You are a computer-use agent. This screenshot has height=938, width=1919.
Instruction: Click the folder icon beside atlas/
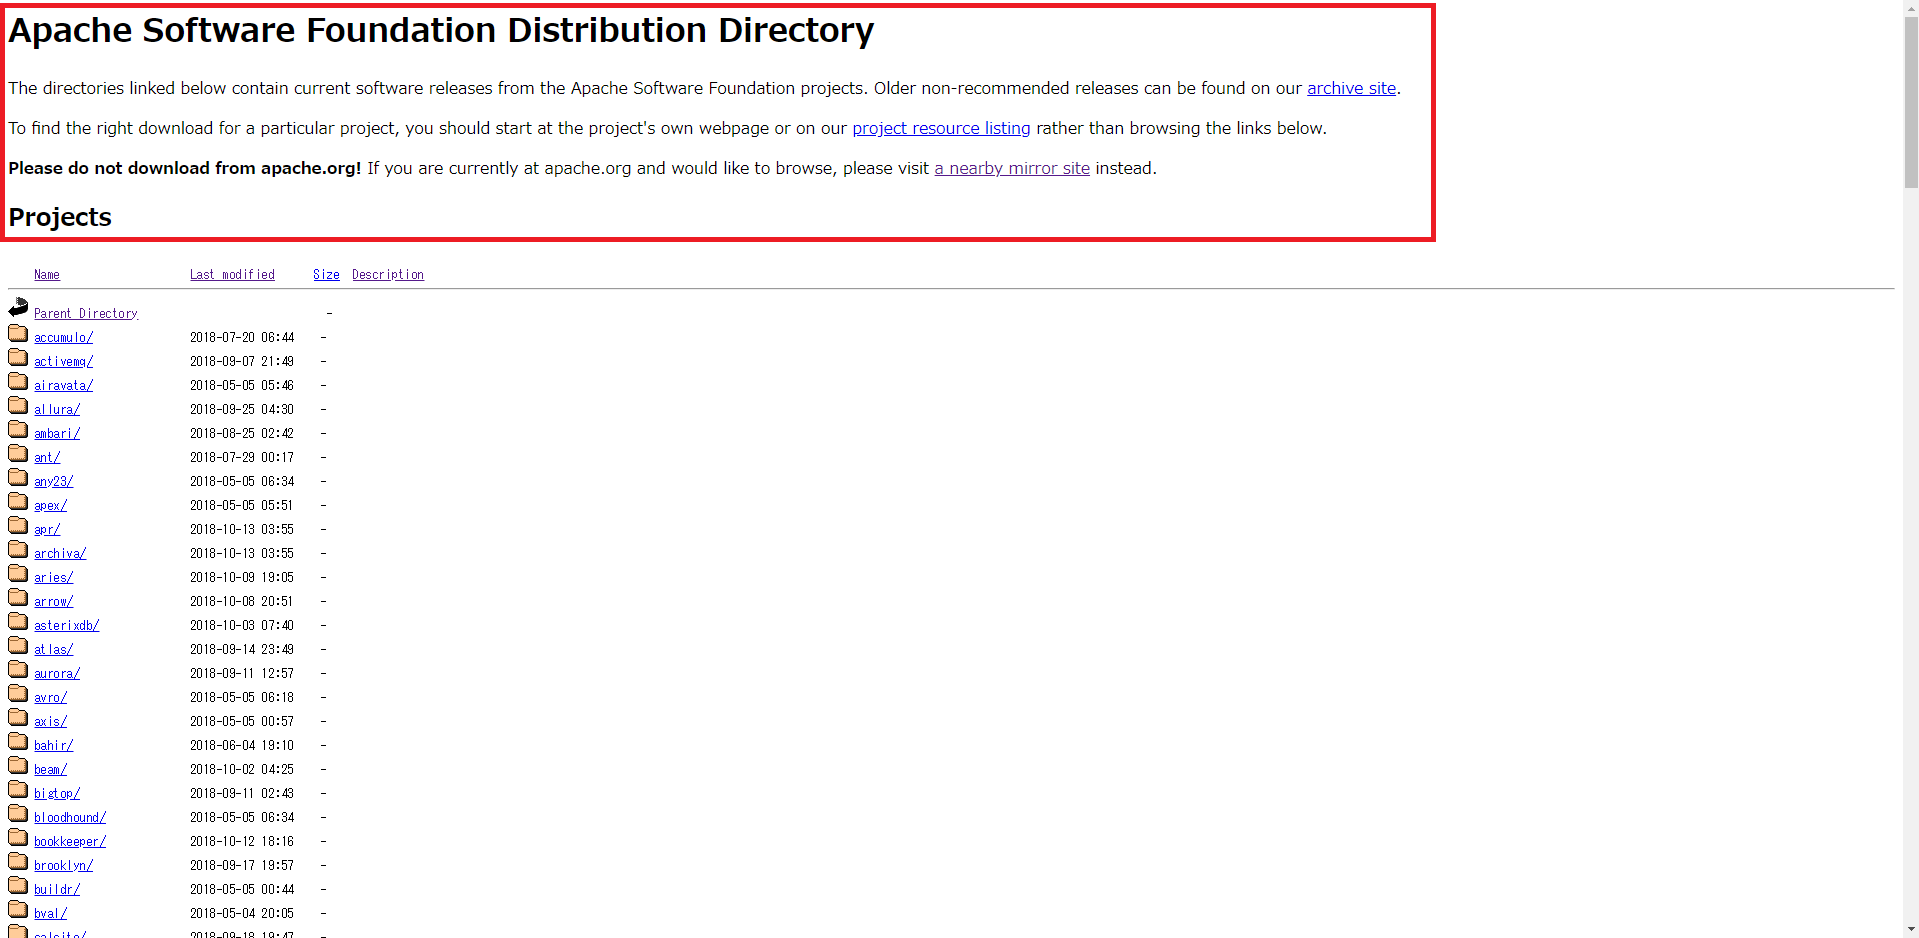click(x=18, y=645)
